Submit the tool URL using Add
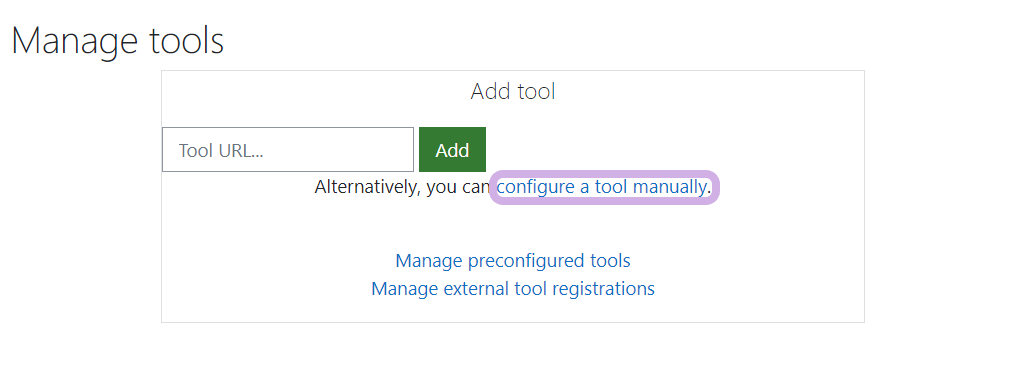 click(453, 150)
